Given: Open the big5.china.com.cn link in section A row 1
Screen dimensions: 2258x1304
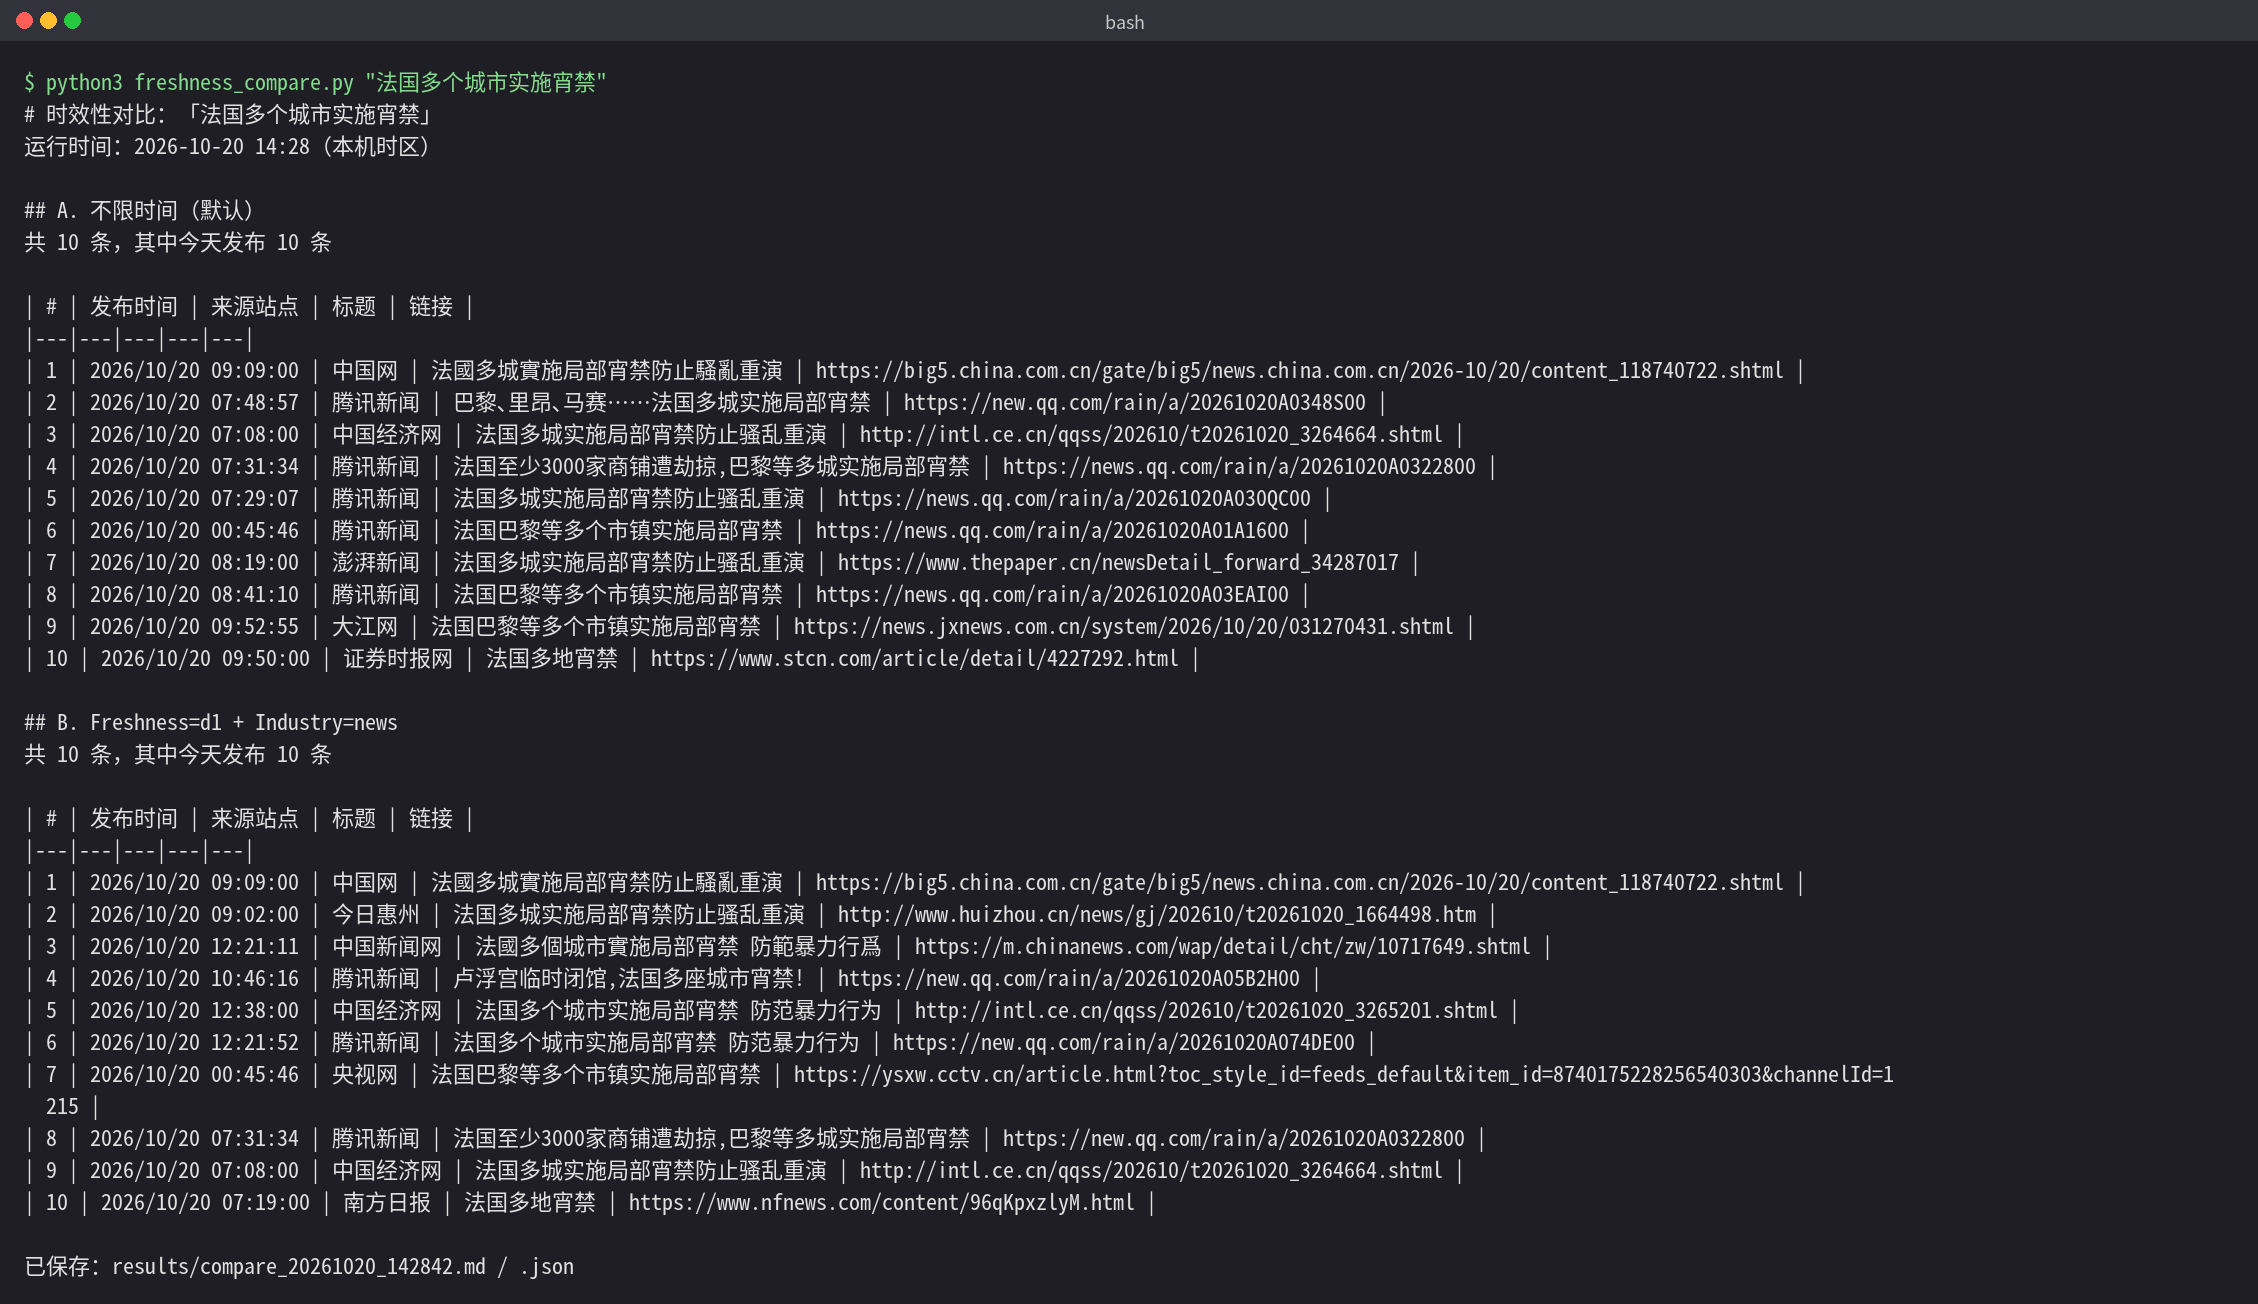Looking at the screenshot, I should point(1299,371).
